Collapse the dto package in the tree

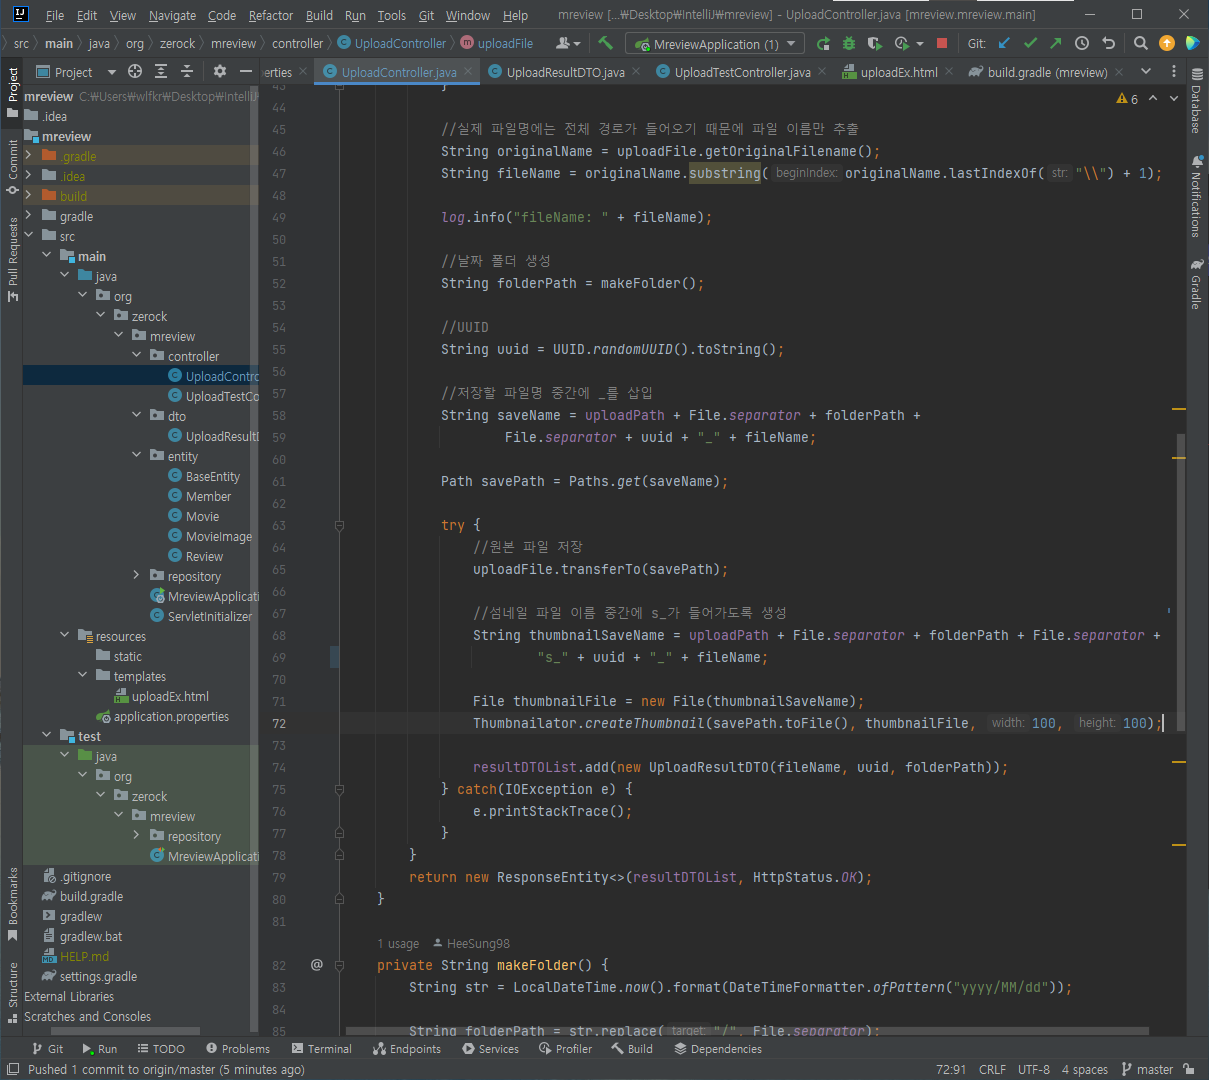tap(137, 416)
